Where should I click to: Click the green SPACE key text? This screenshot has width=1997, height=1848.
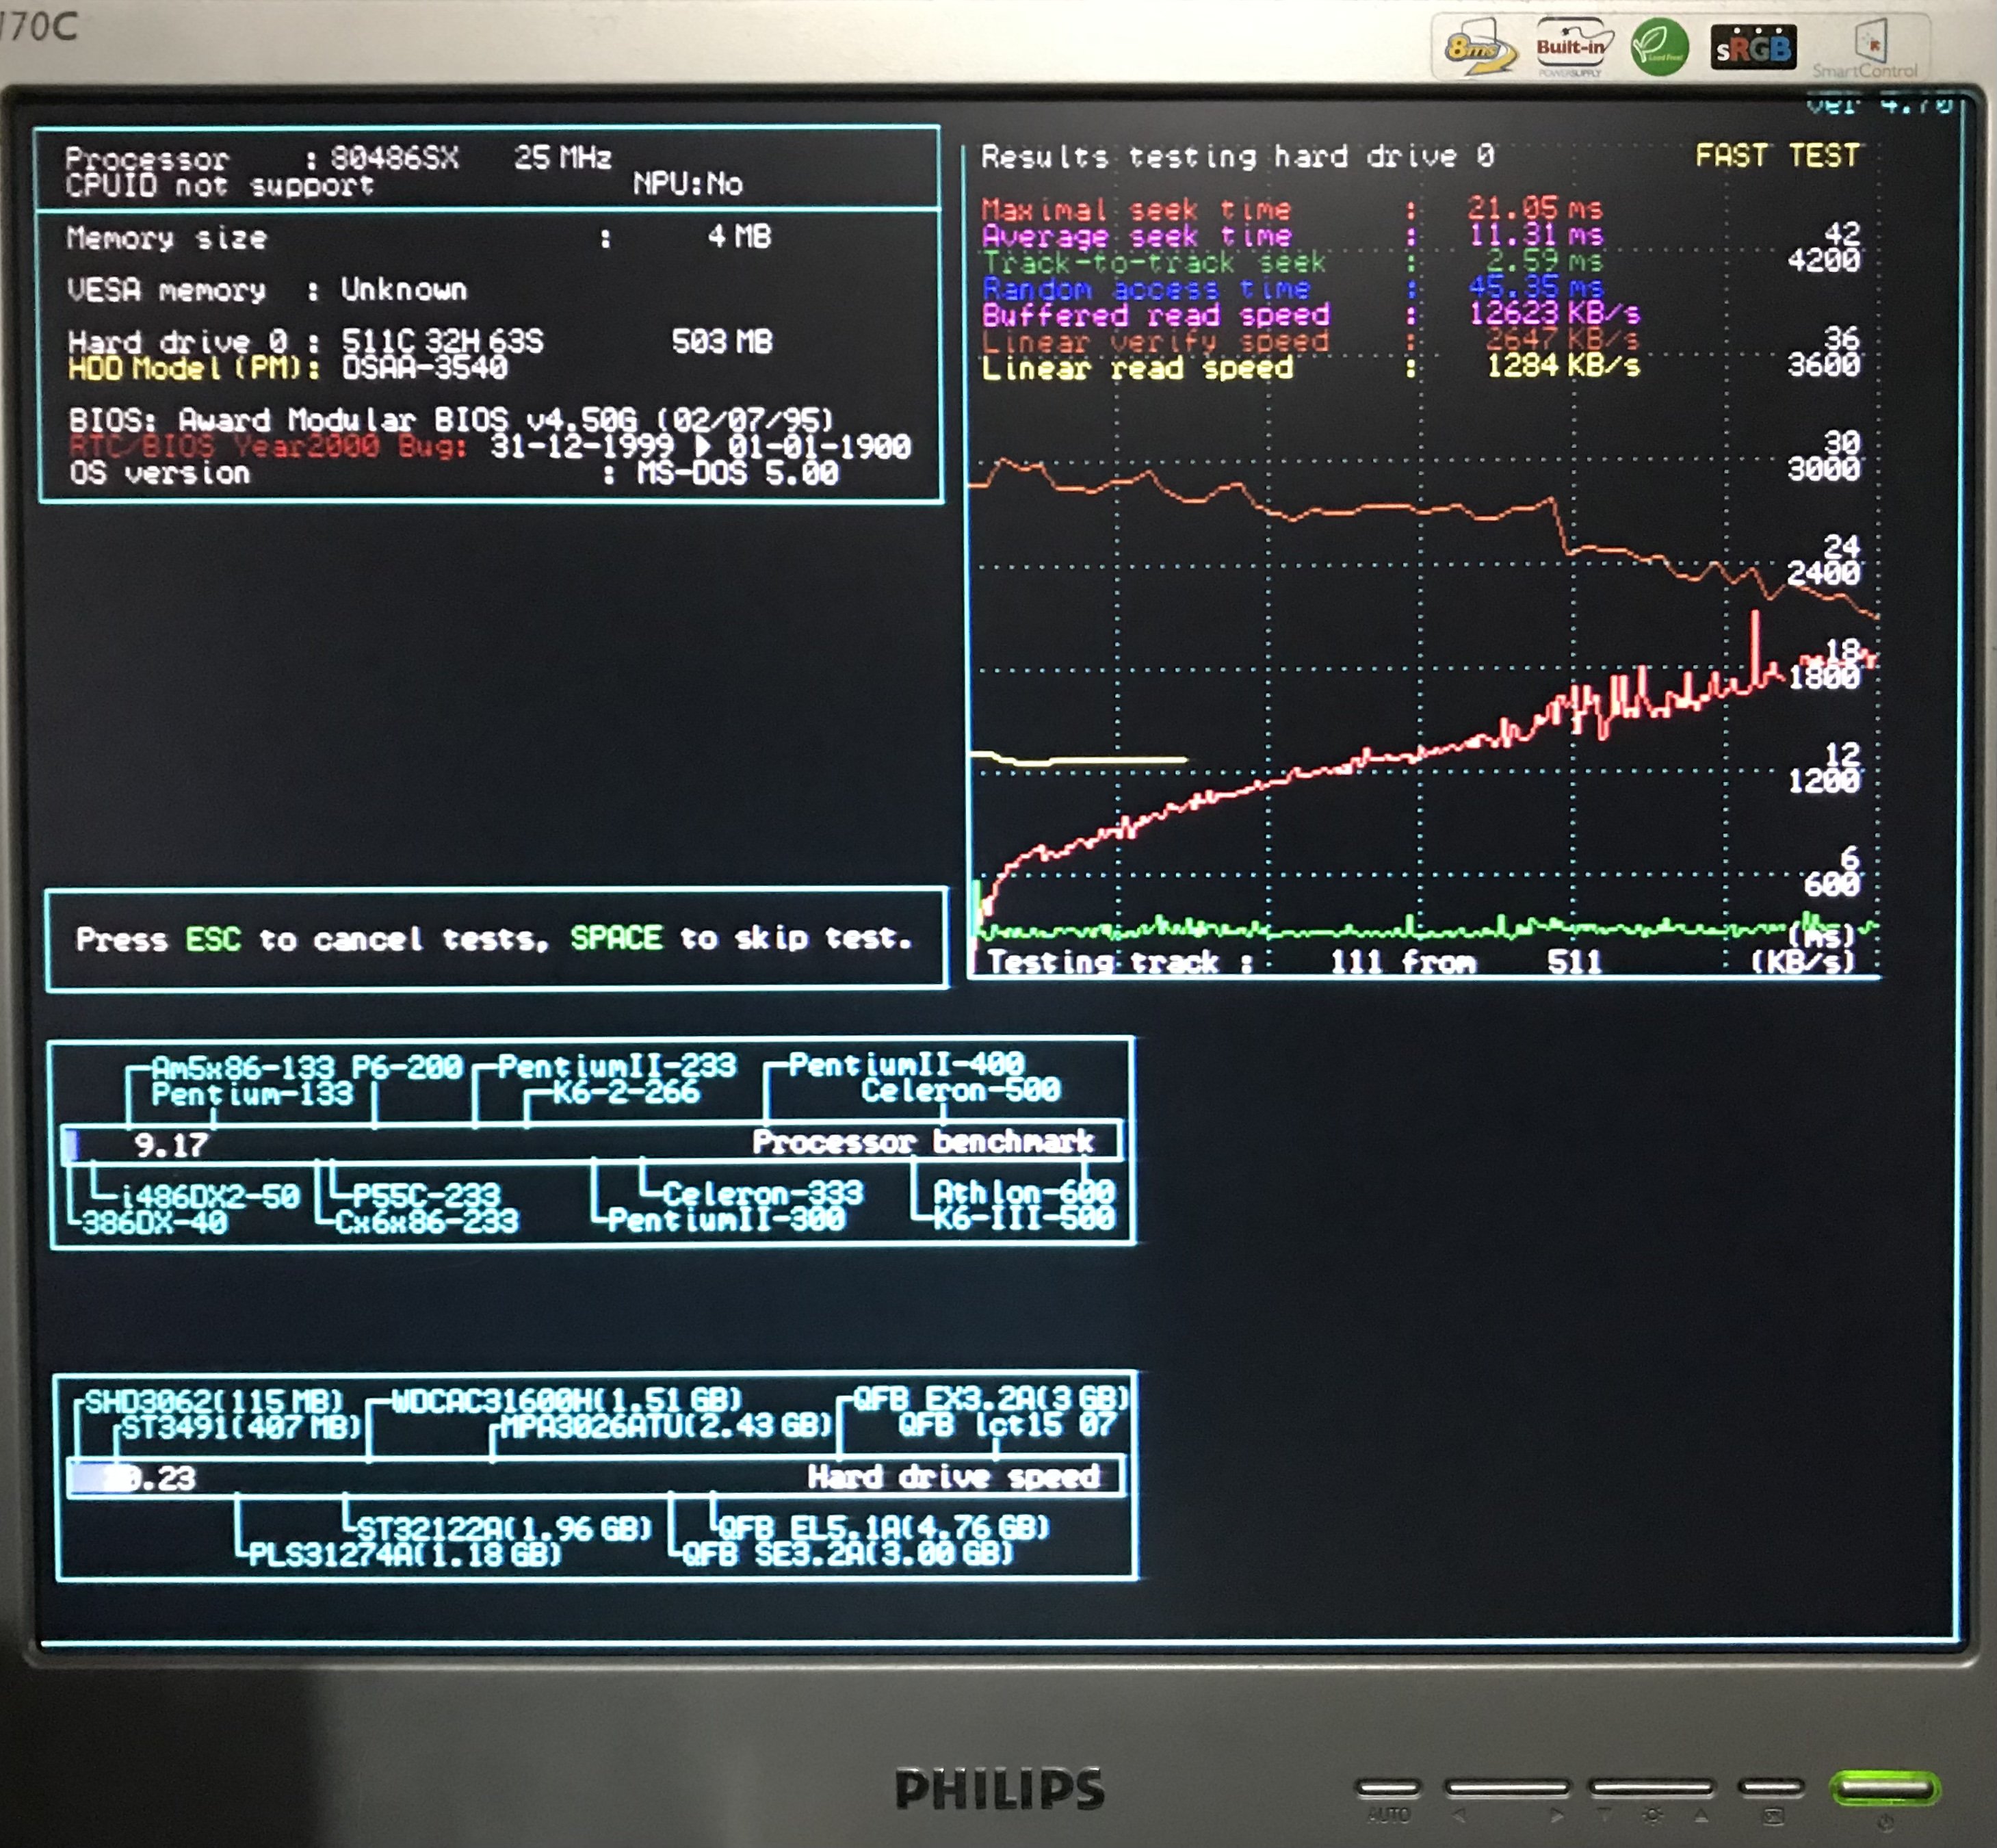coord(616,938)
